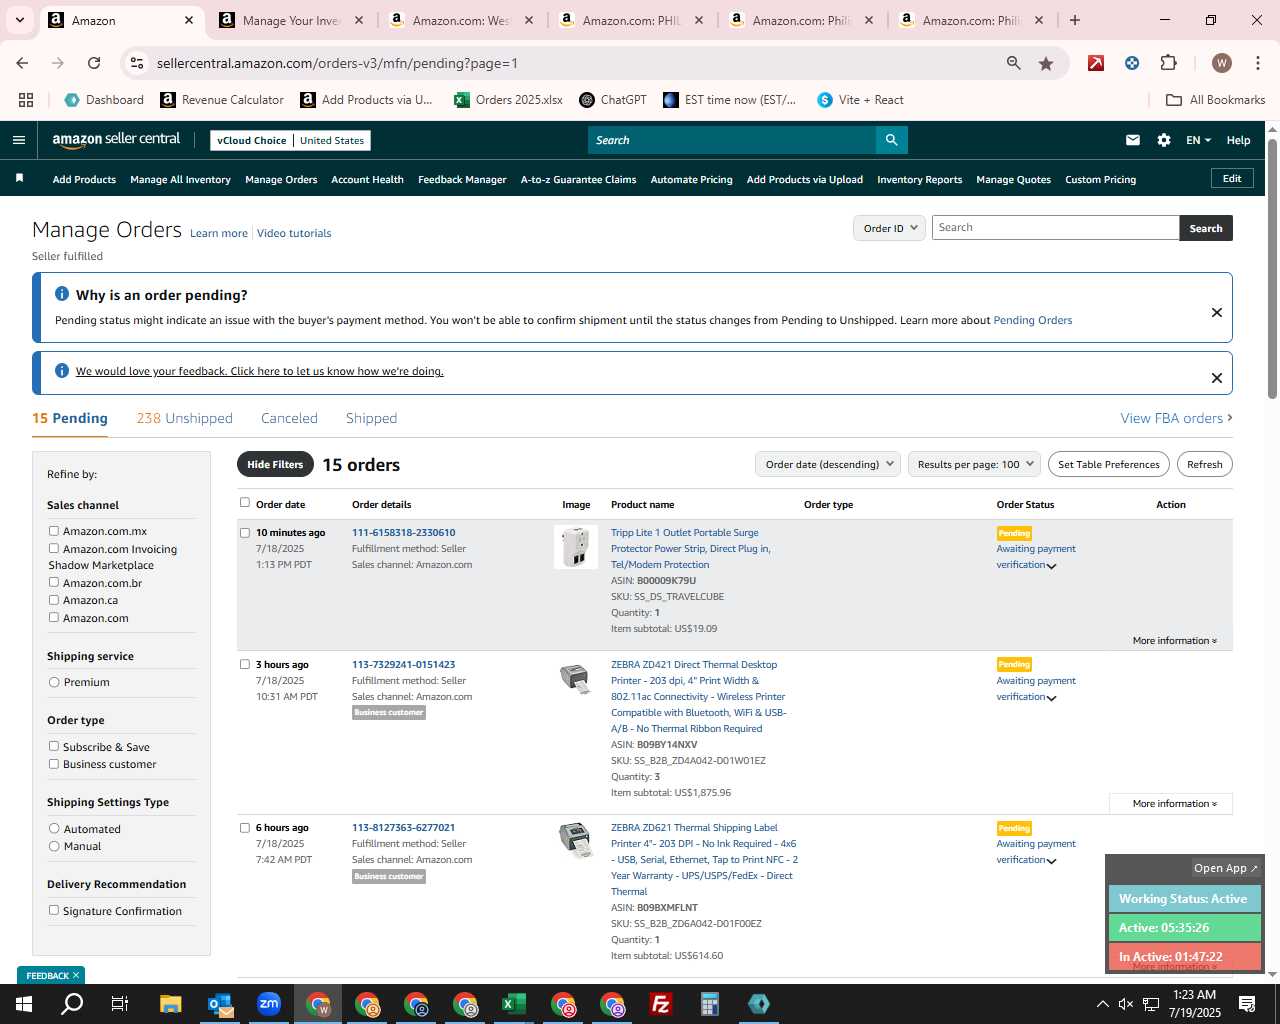Tick the select-all orders checkbox in the header
Image resolution: width=1280 pixels, height=1024 pixels.
coord(245,502)
